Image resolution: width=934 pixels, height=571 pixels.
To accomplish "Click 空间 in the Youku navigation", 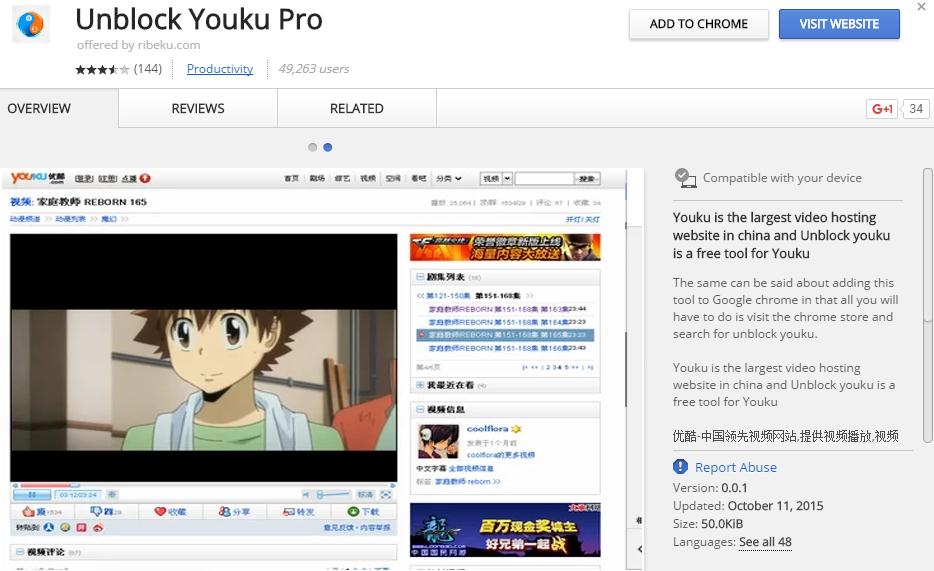I will pyautogui.click(x=393, y=178).
